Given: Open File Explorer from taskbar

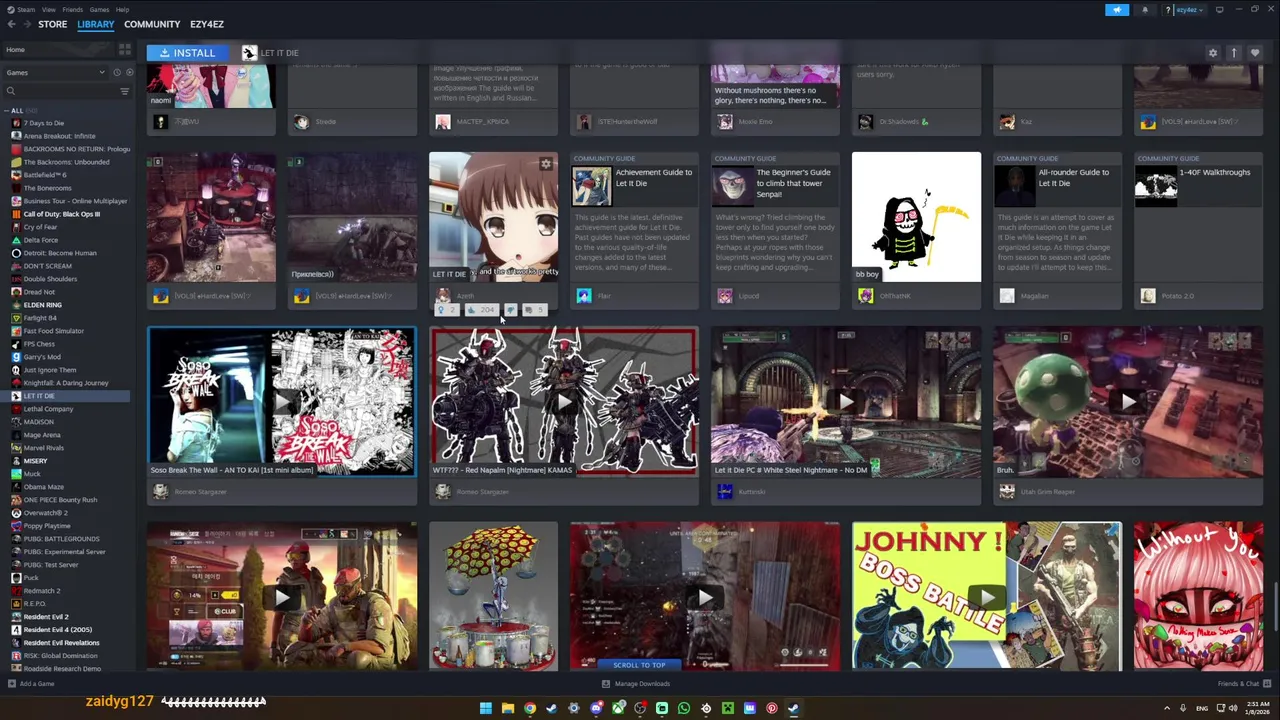Looking at the screenshot, I should 508,708.
